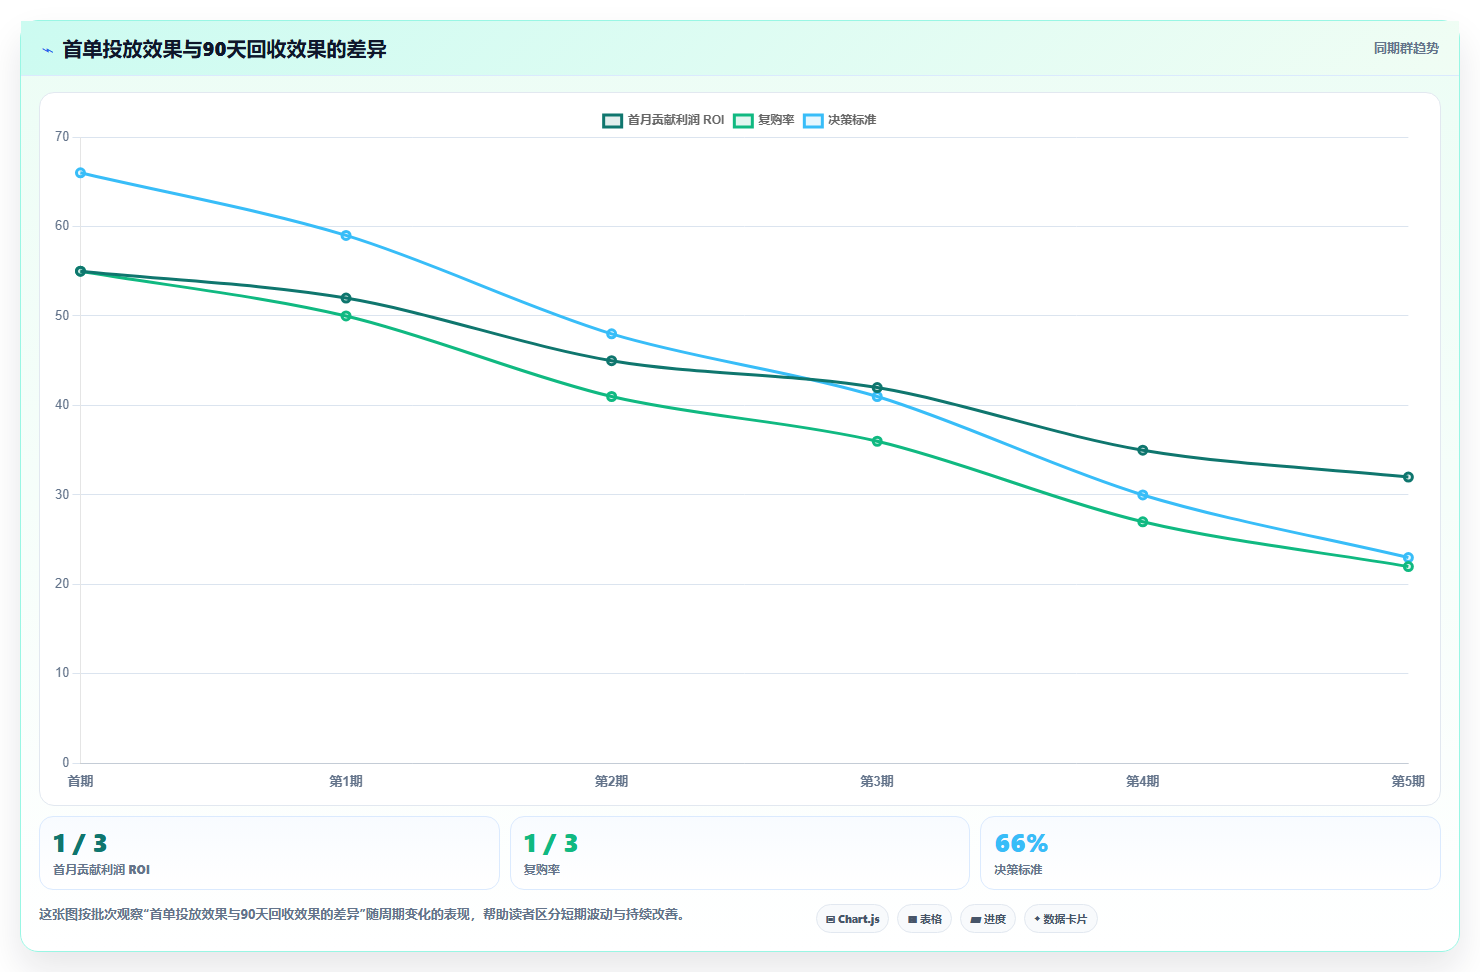Click the x-axis label 第5期
The width and height of the screenshot is (1480, 972).
[x=1408, y=781]
